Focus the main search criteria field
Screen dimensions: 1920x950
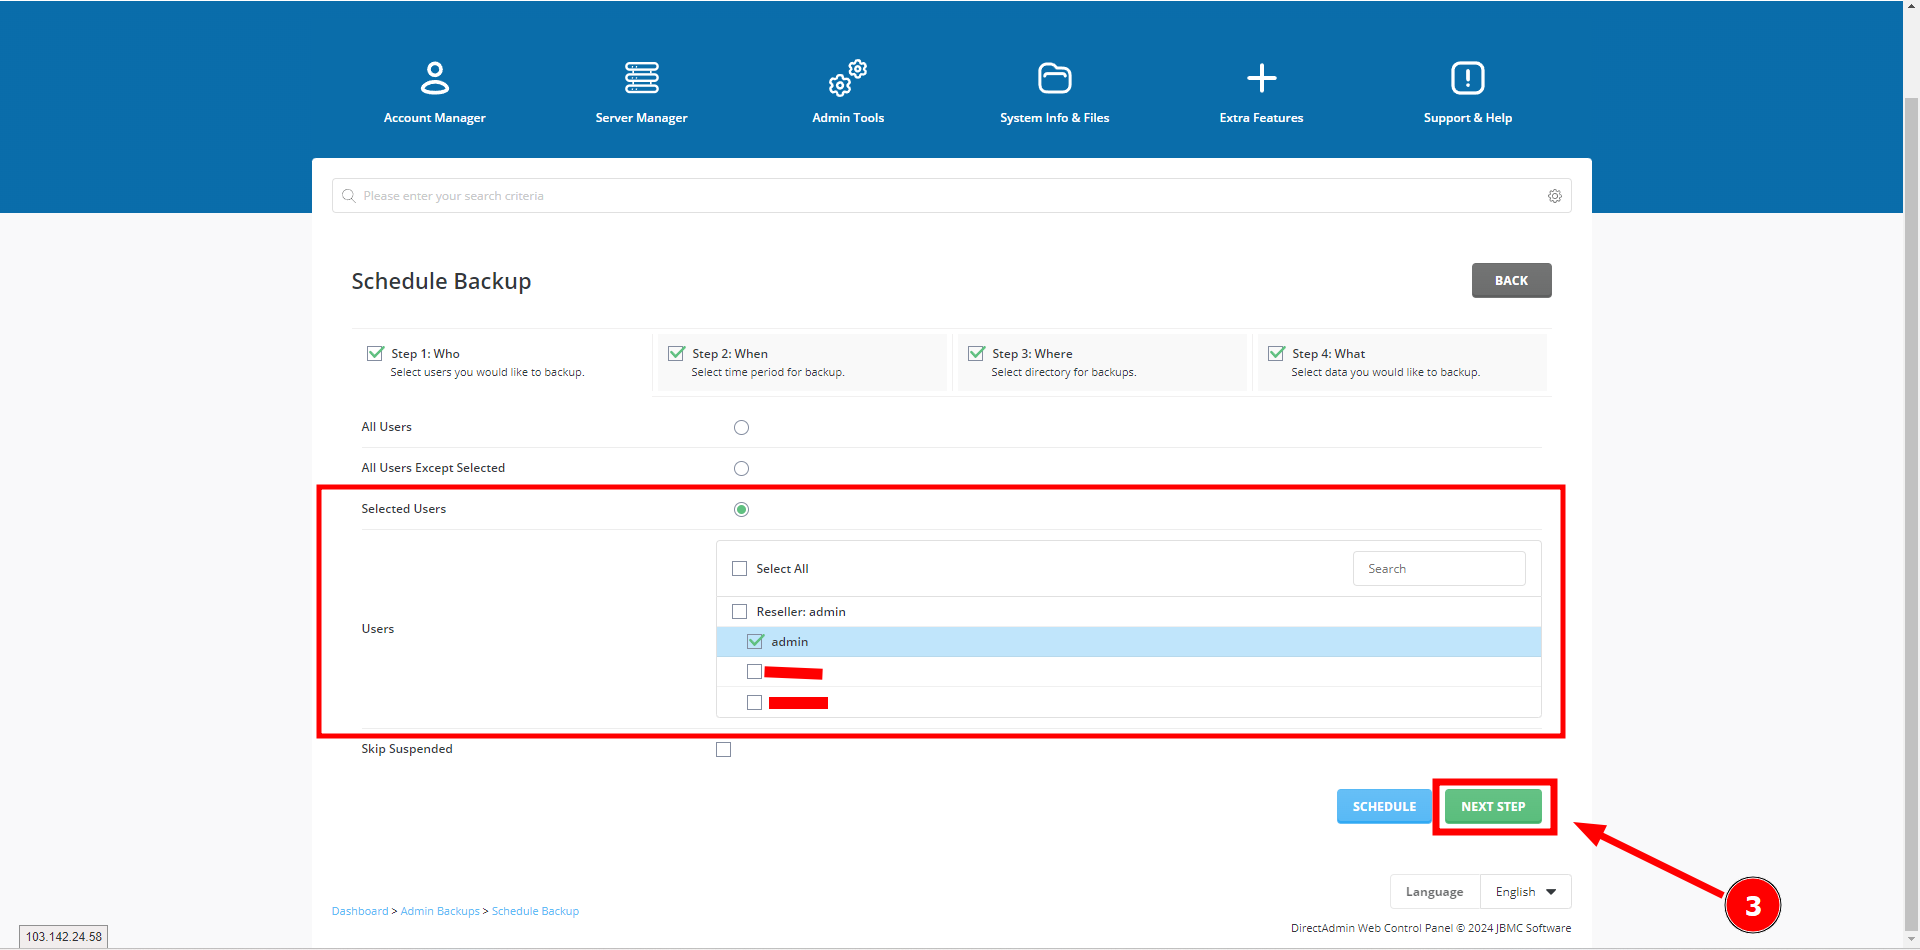(951, 196)
